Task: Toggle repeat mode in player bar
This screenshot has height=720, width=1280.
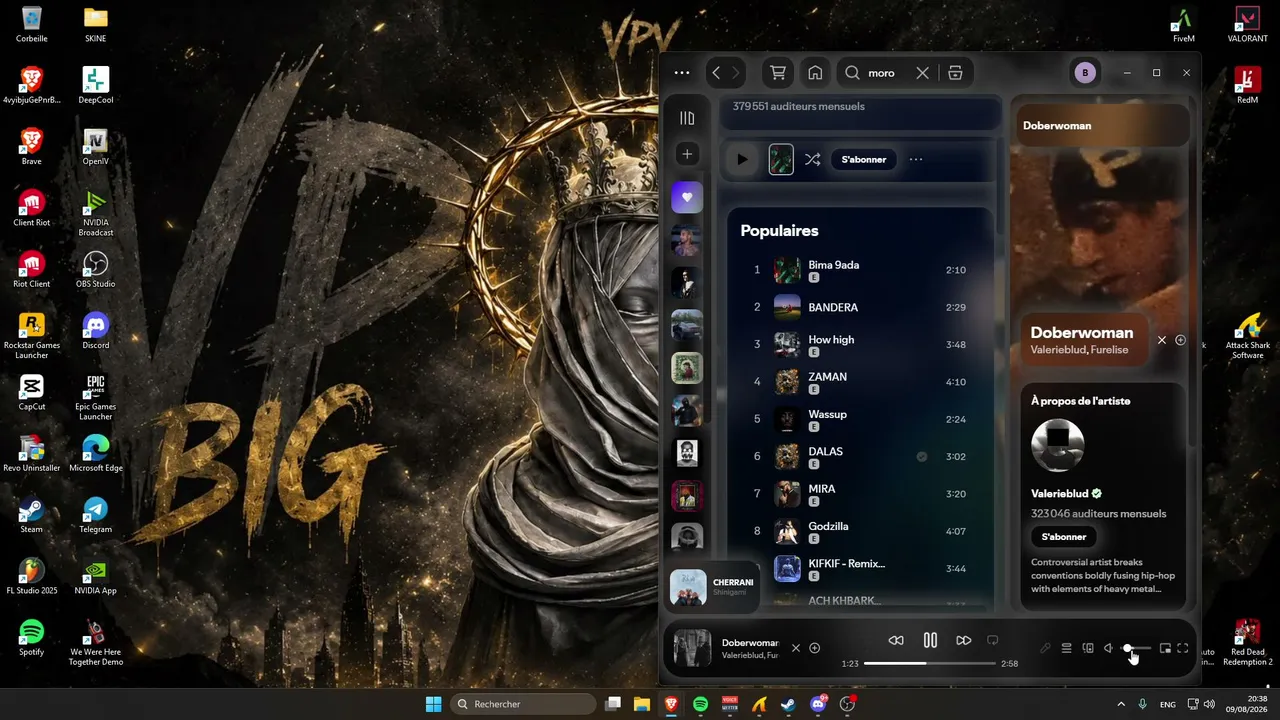Action: (x=993, y=640)
